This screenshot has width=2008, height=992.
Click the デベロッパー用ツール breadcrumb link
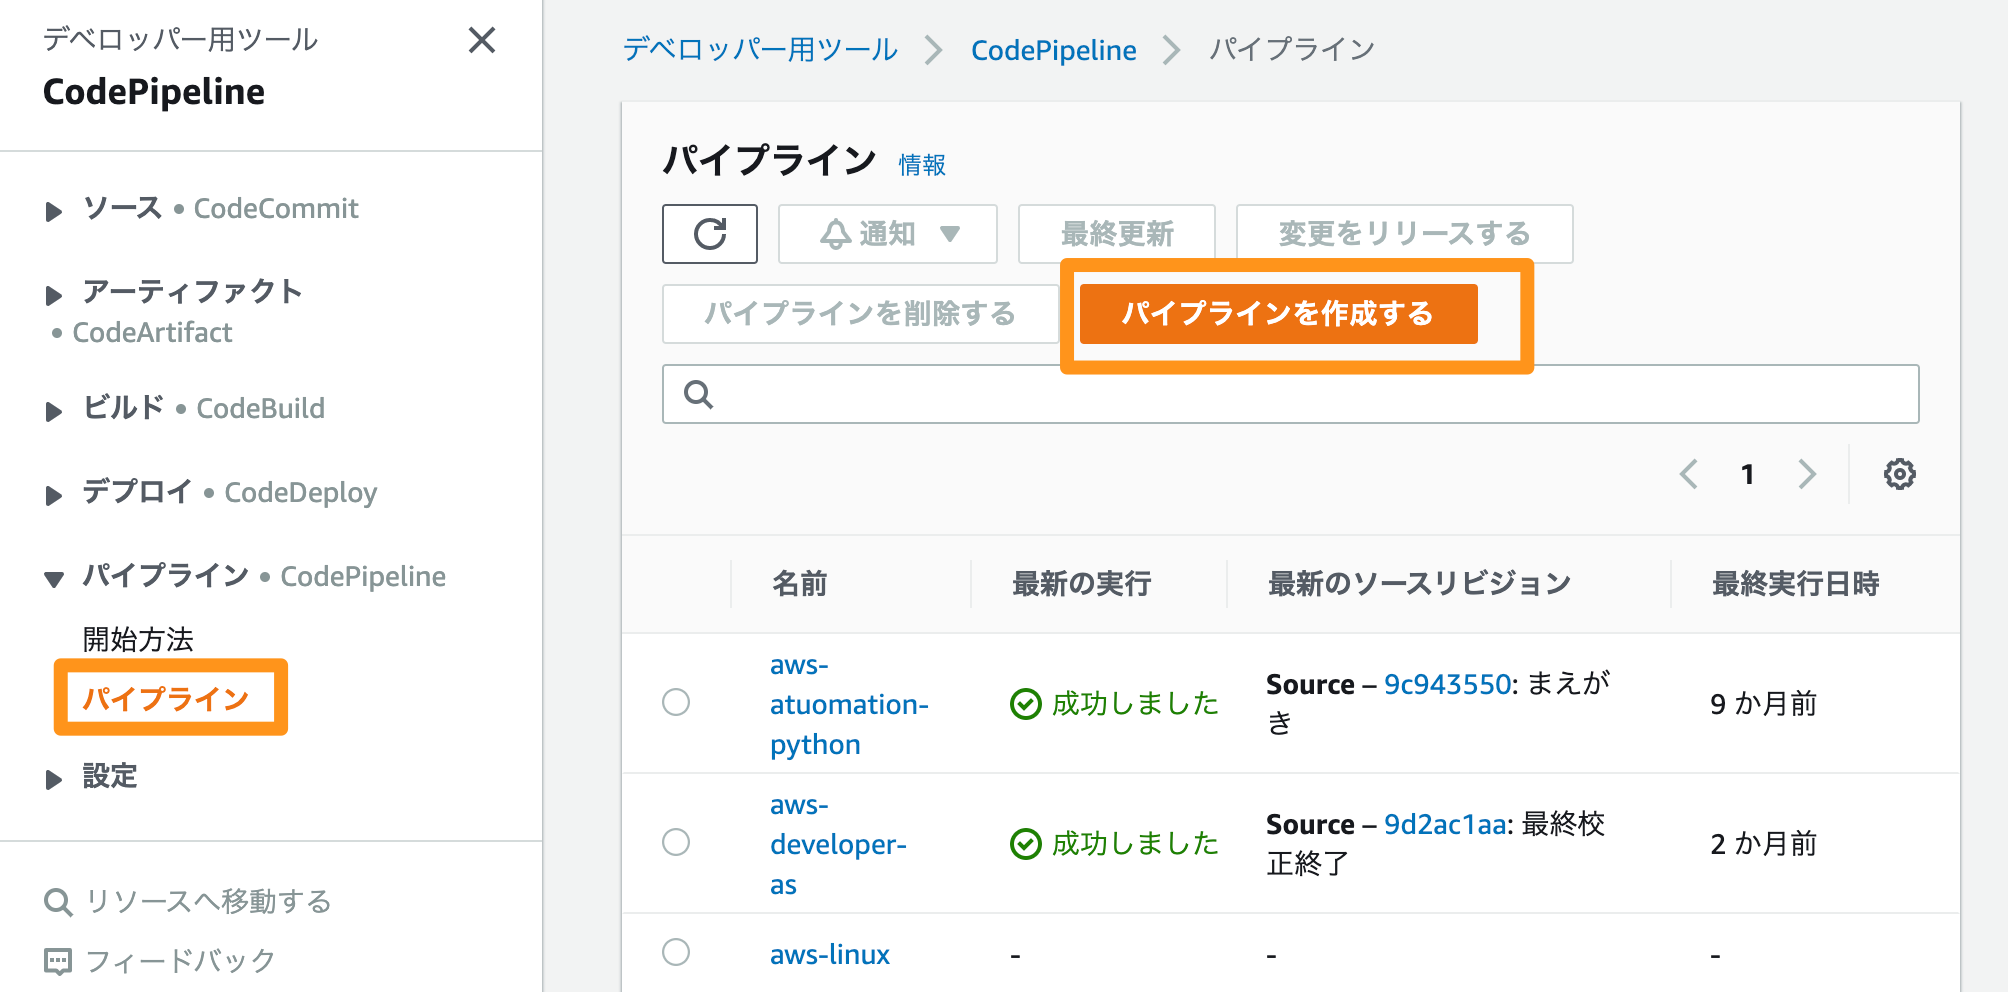tap(760, 49)
